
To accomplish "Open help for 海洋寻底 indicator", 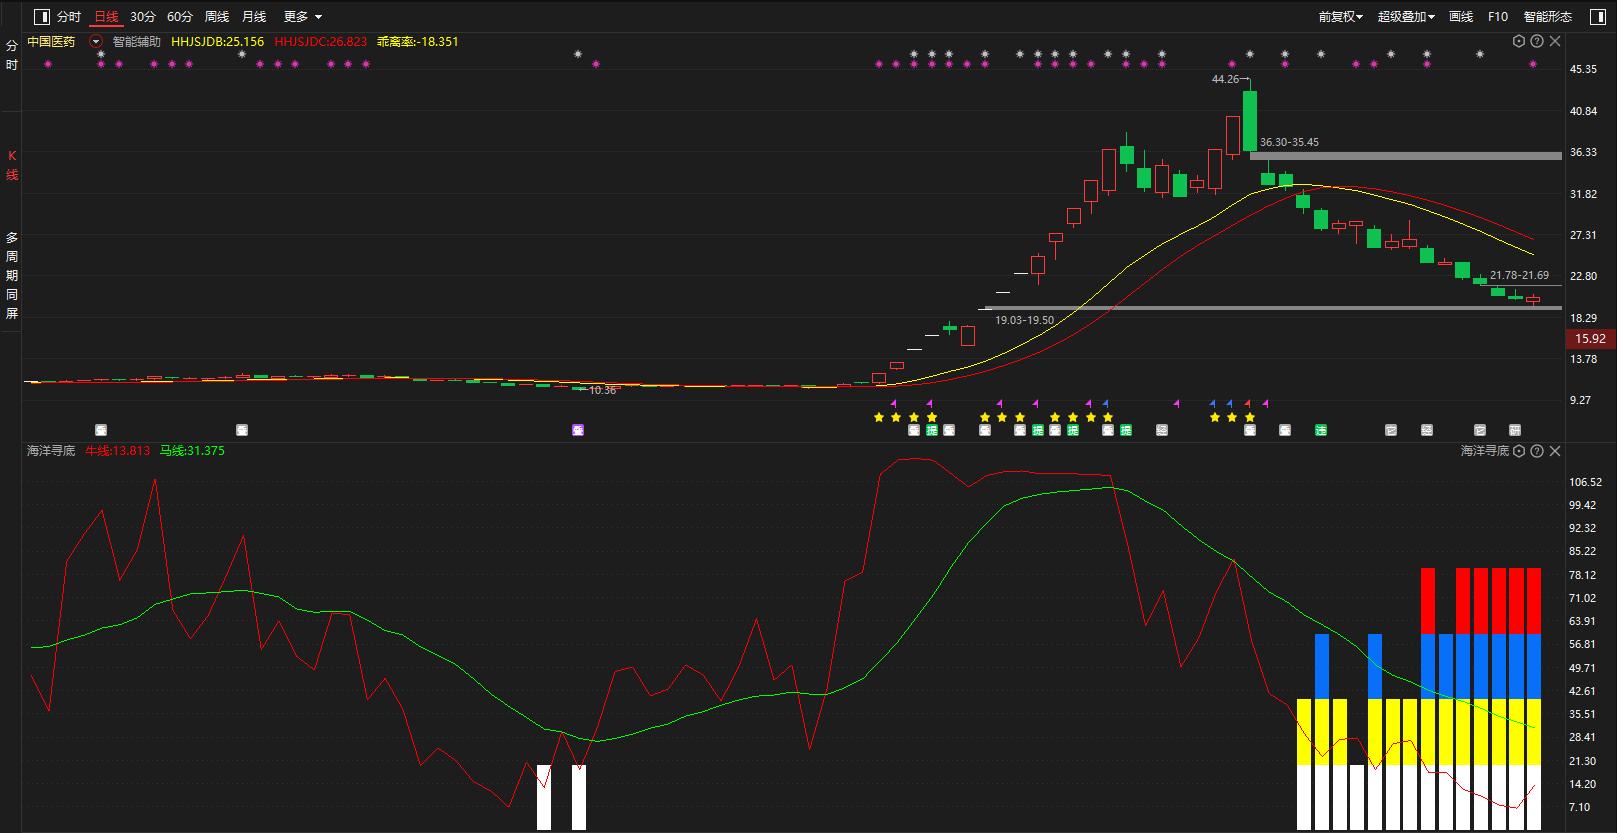I will click(1537, 451).
